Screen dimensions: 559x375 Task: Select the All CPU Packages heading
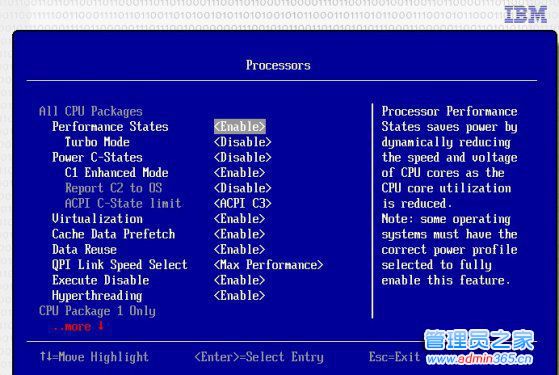(91, 111)
